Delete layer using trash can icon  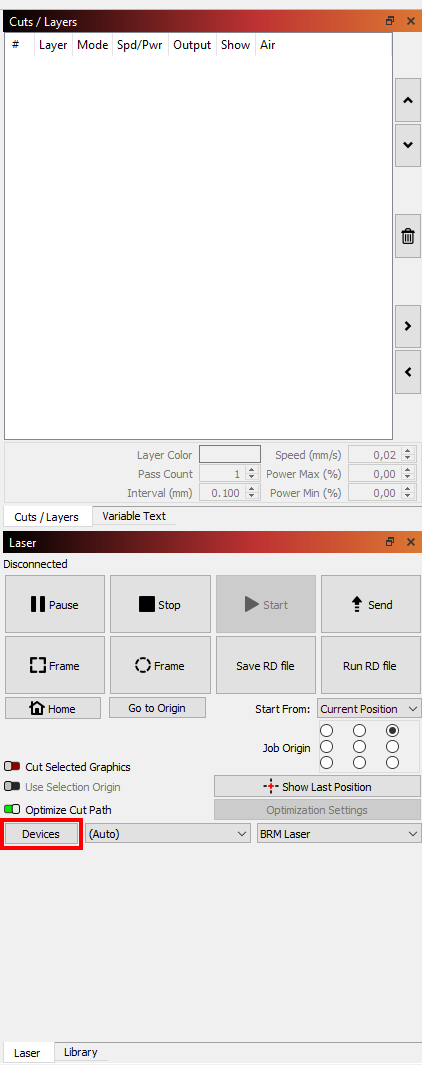(408, 236)
